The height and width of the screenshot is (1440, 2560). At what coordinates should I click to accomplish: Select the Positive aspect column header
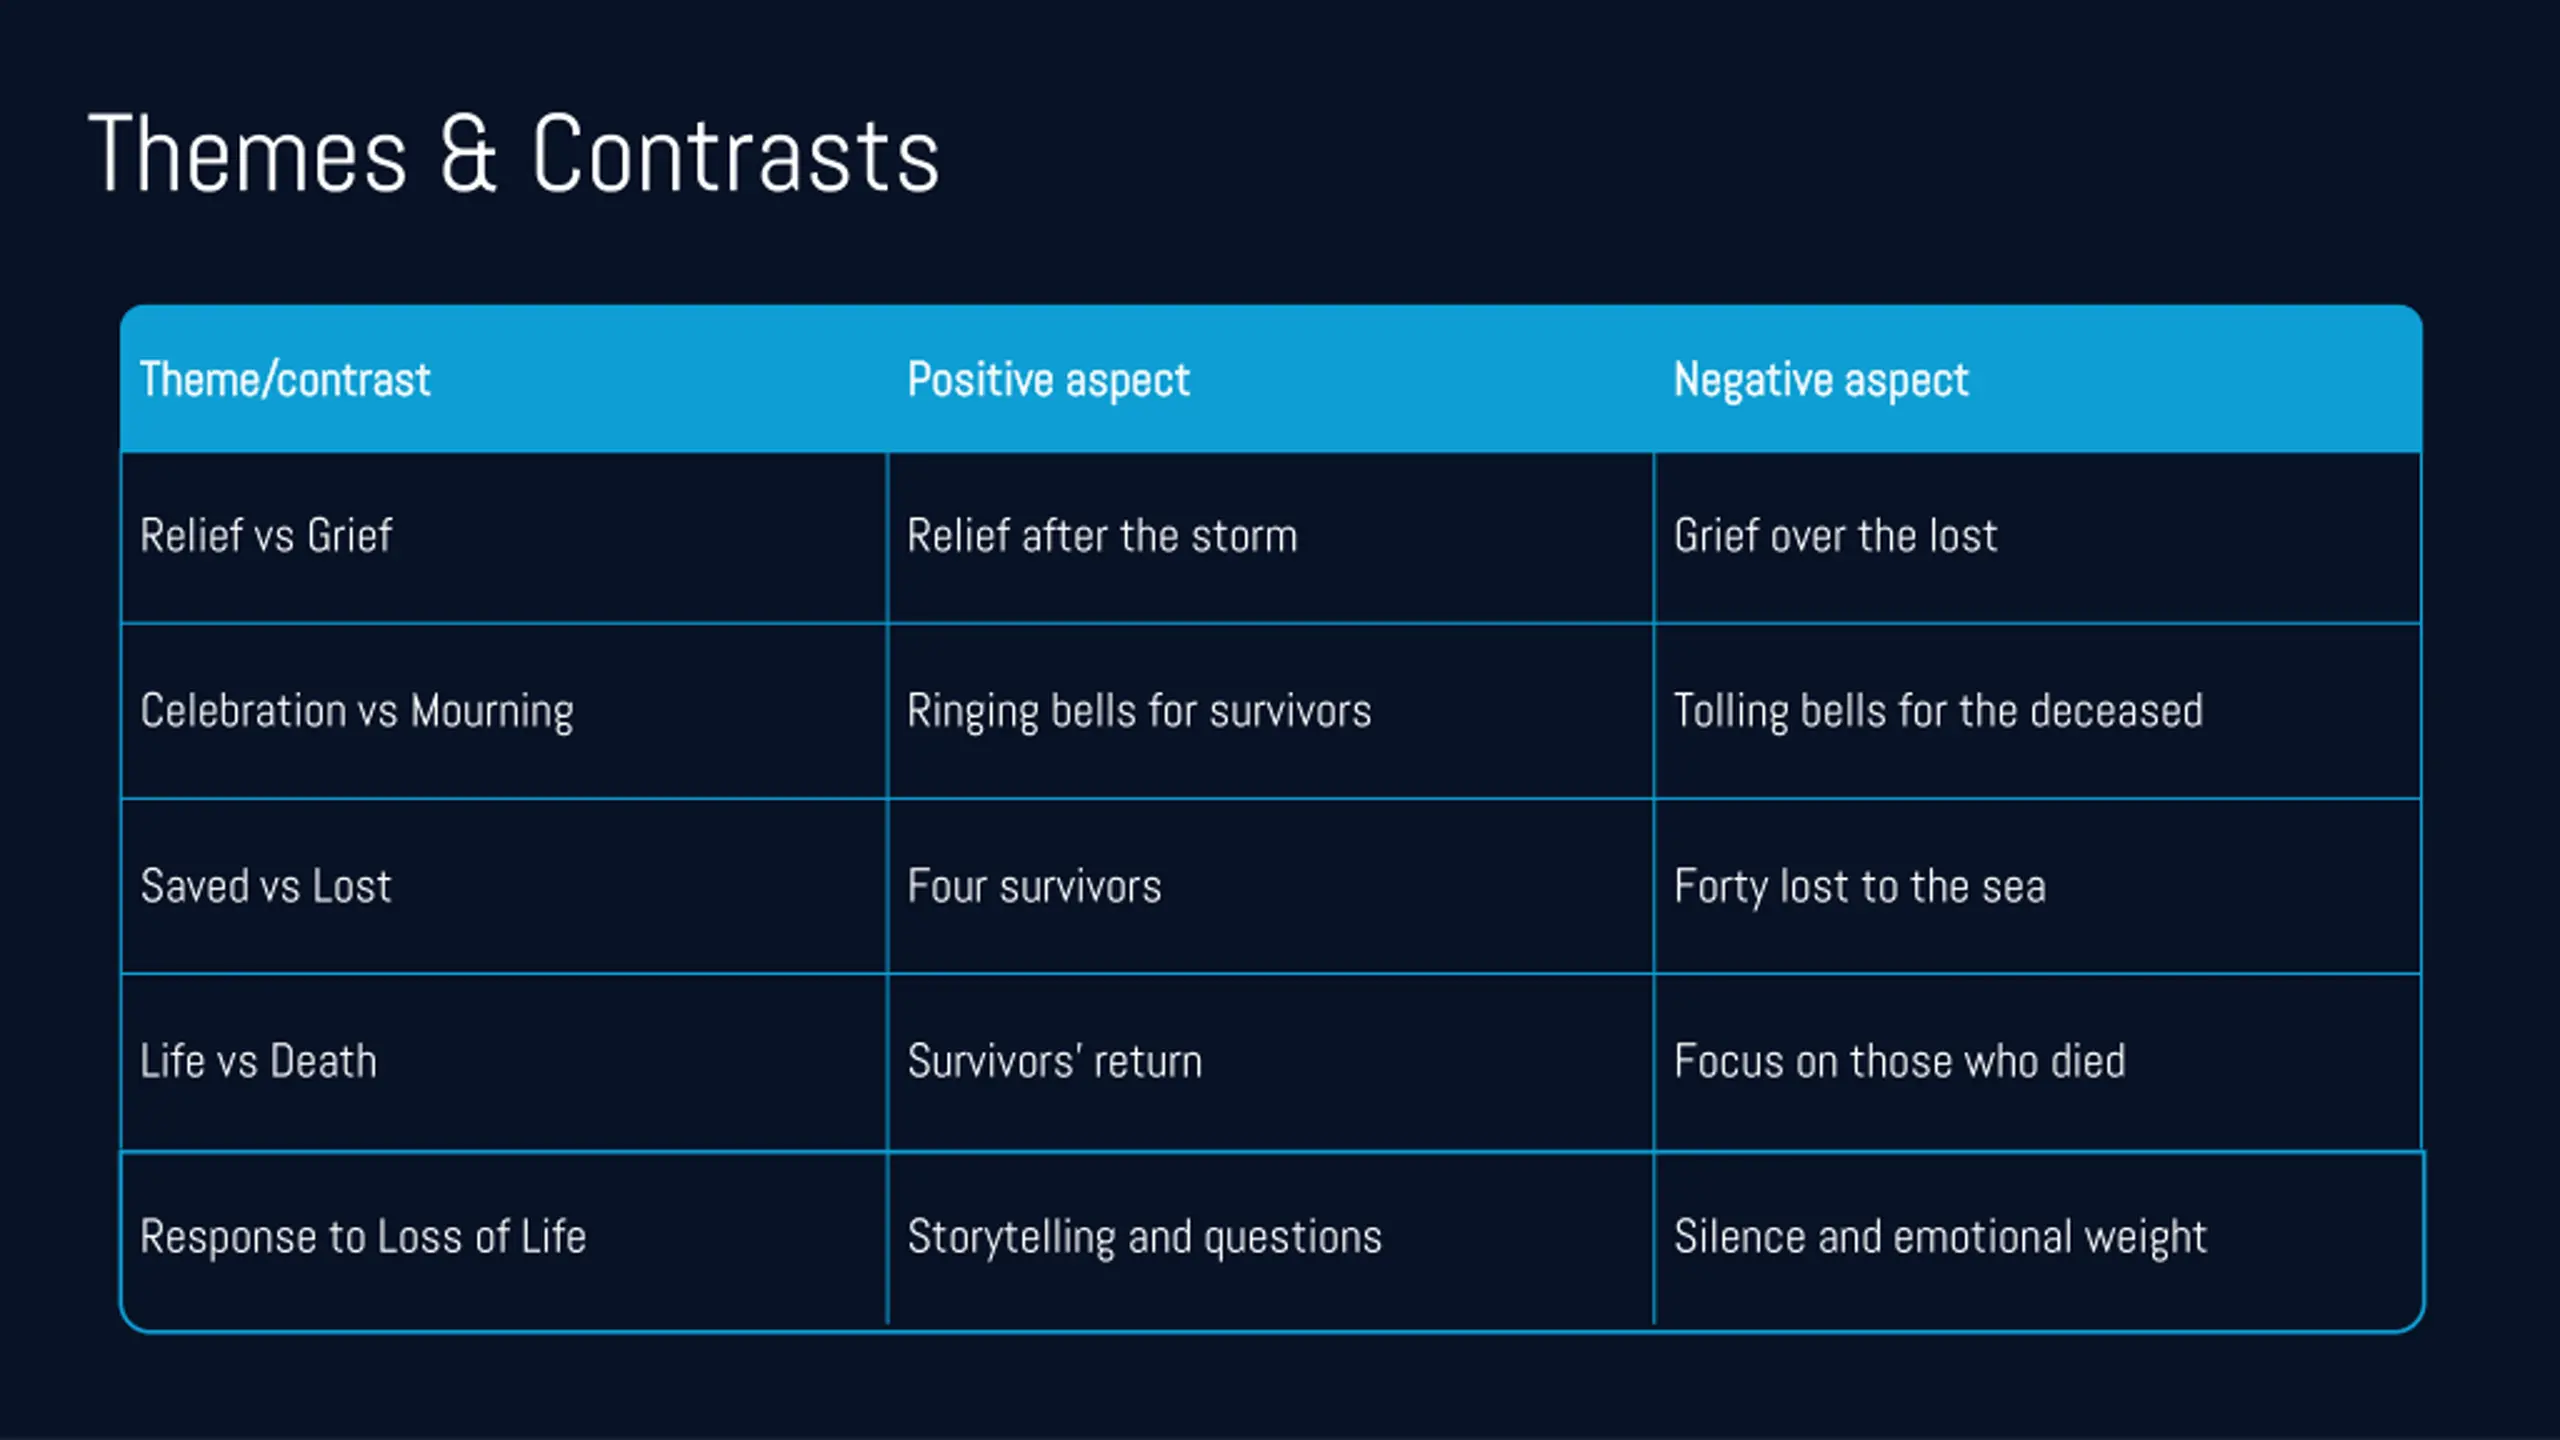(1270, 379)
